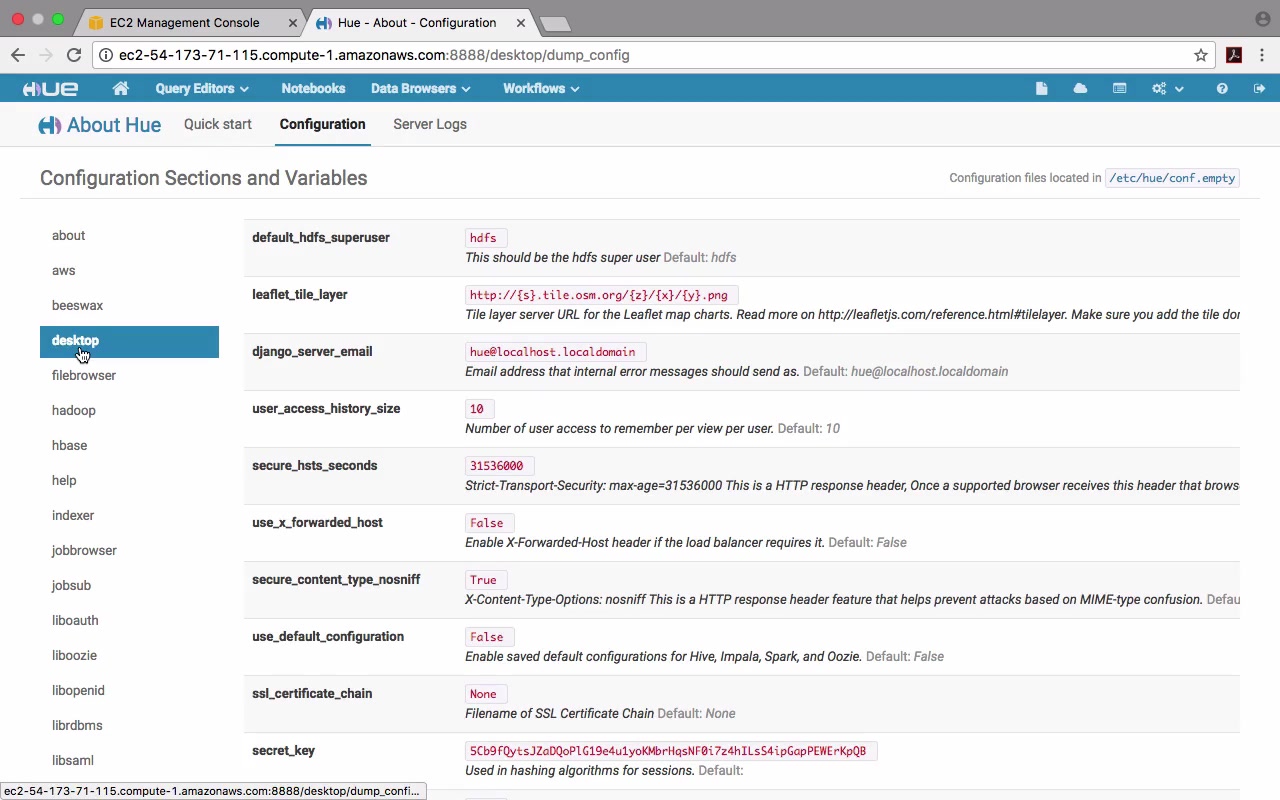1280x800 pixels.
Task: Open the Workflows dropdown menu
Action: [x=540, y=89]
